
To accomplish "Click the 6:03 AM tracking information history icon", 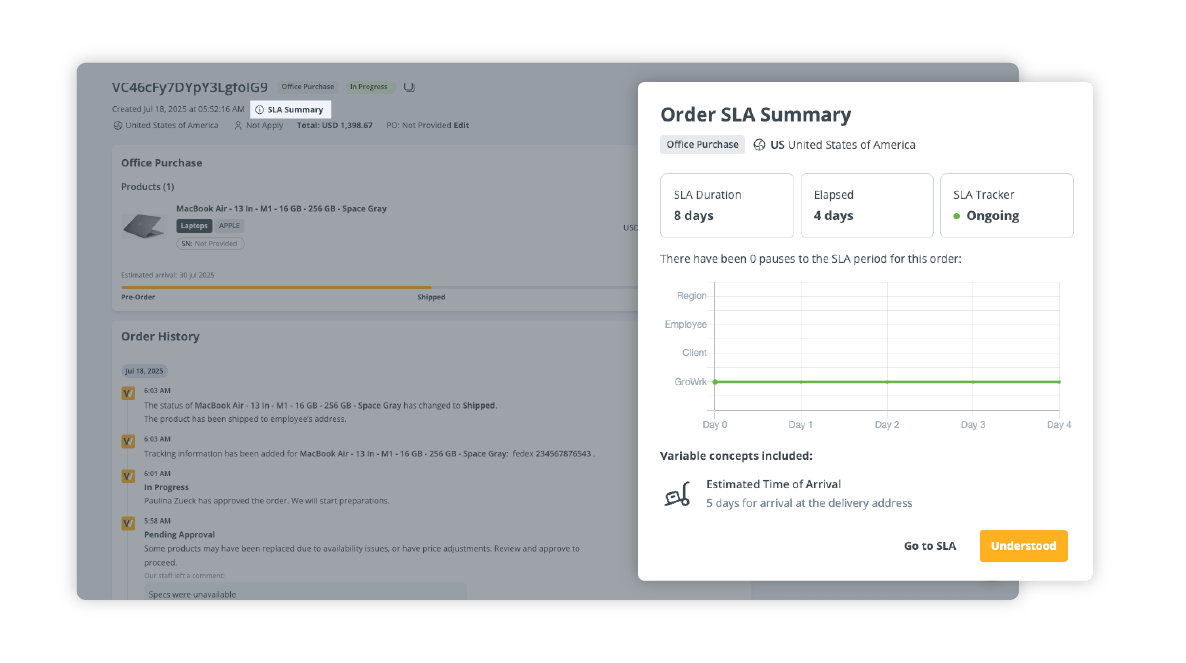I will pyautogui.click(x=129, y=441).
